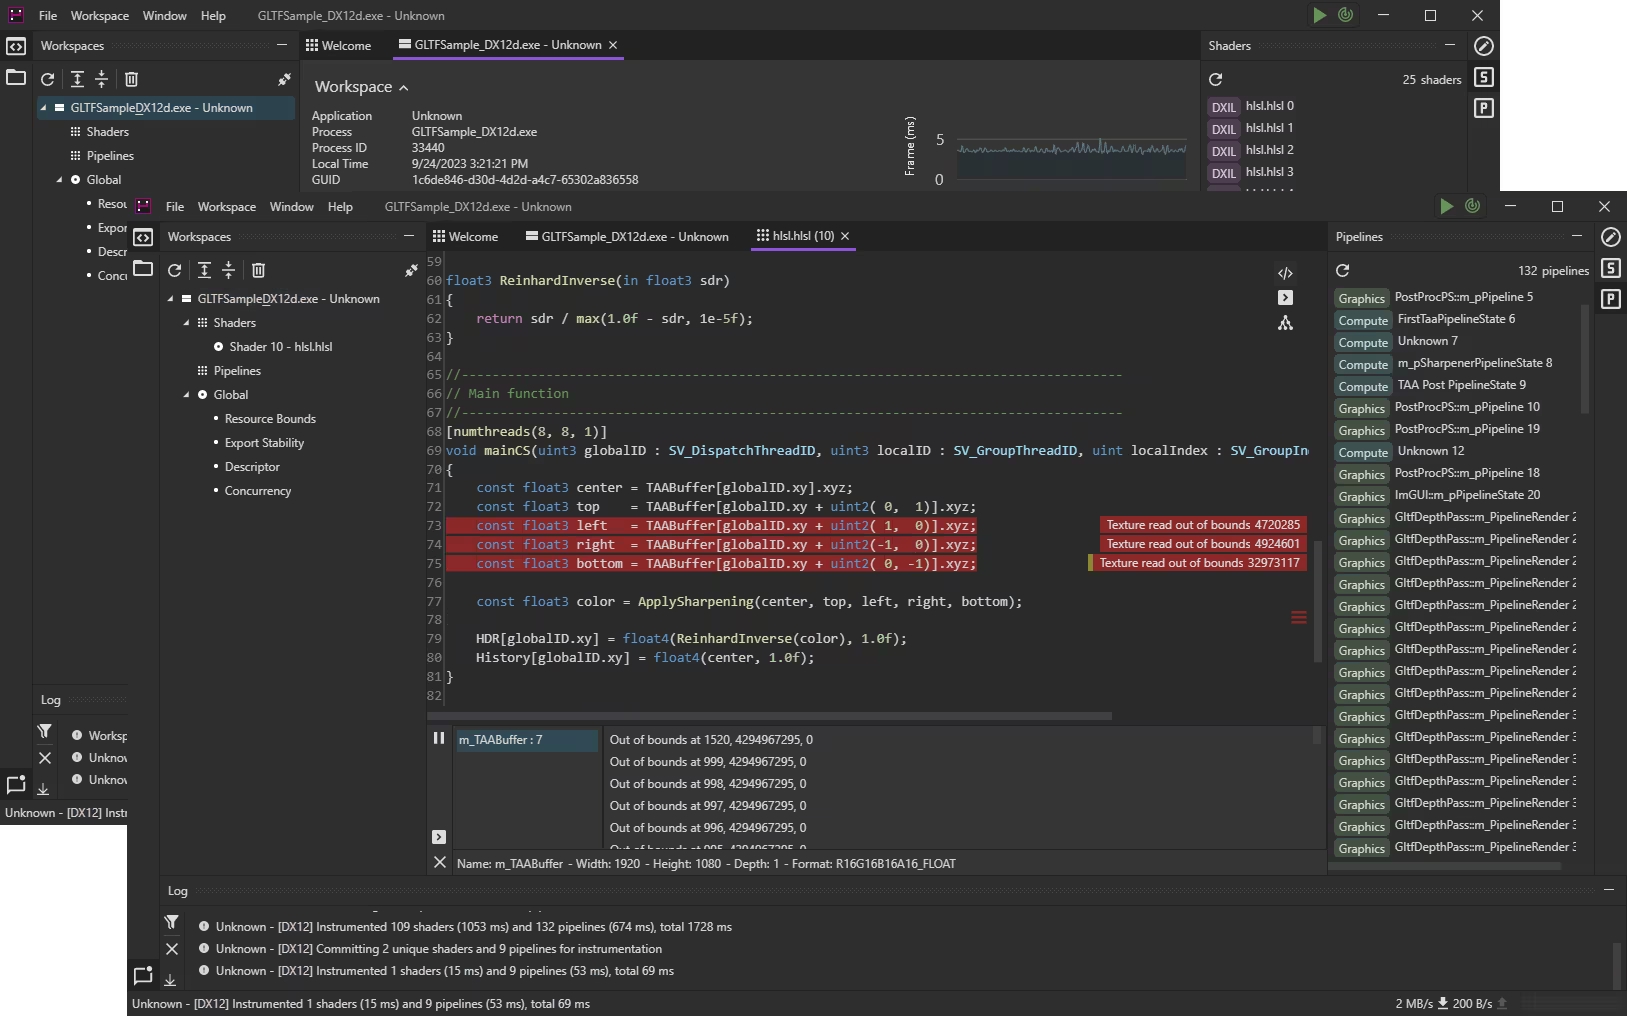1627x1016 pixels.
Task: Toggle the S side panel button
Action: 1610,268
